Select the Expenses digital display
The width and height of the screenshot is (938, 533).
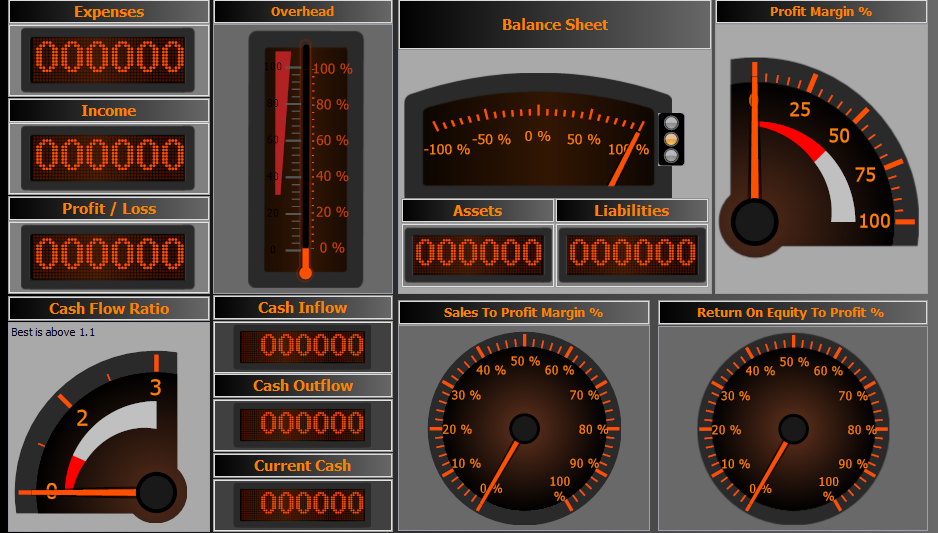[x=108, y=59]
